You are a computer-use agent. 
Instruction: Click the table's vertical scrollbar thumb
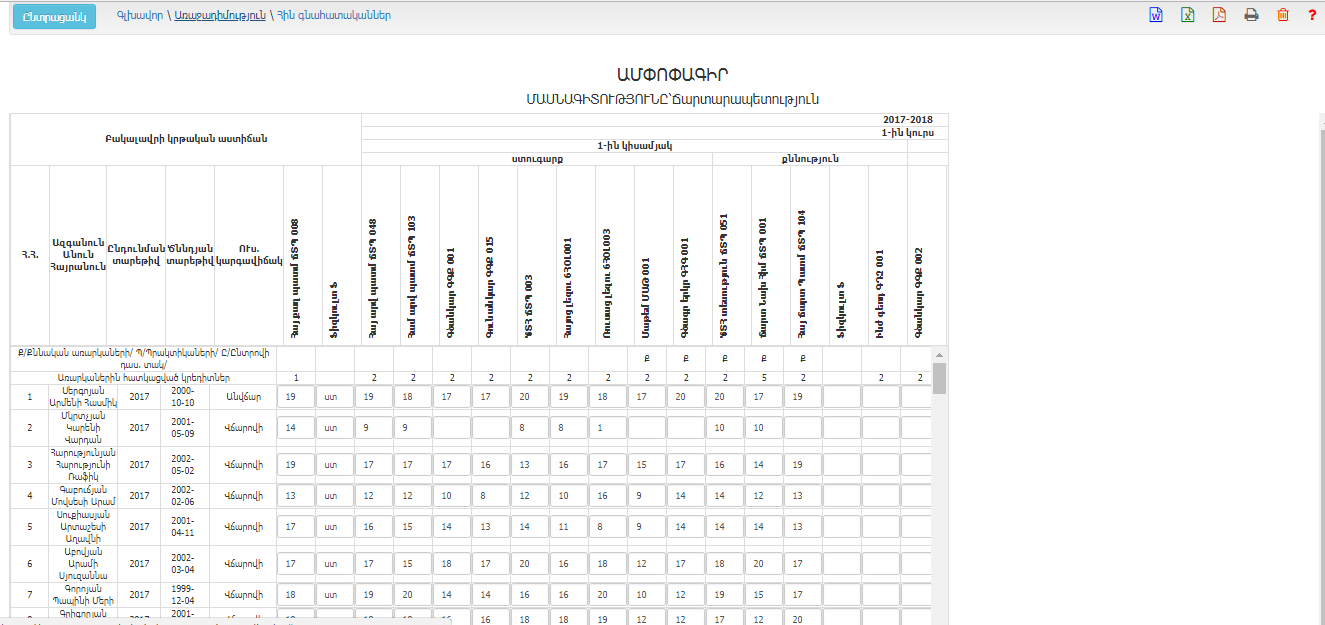(939, 379)
